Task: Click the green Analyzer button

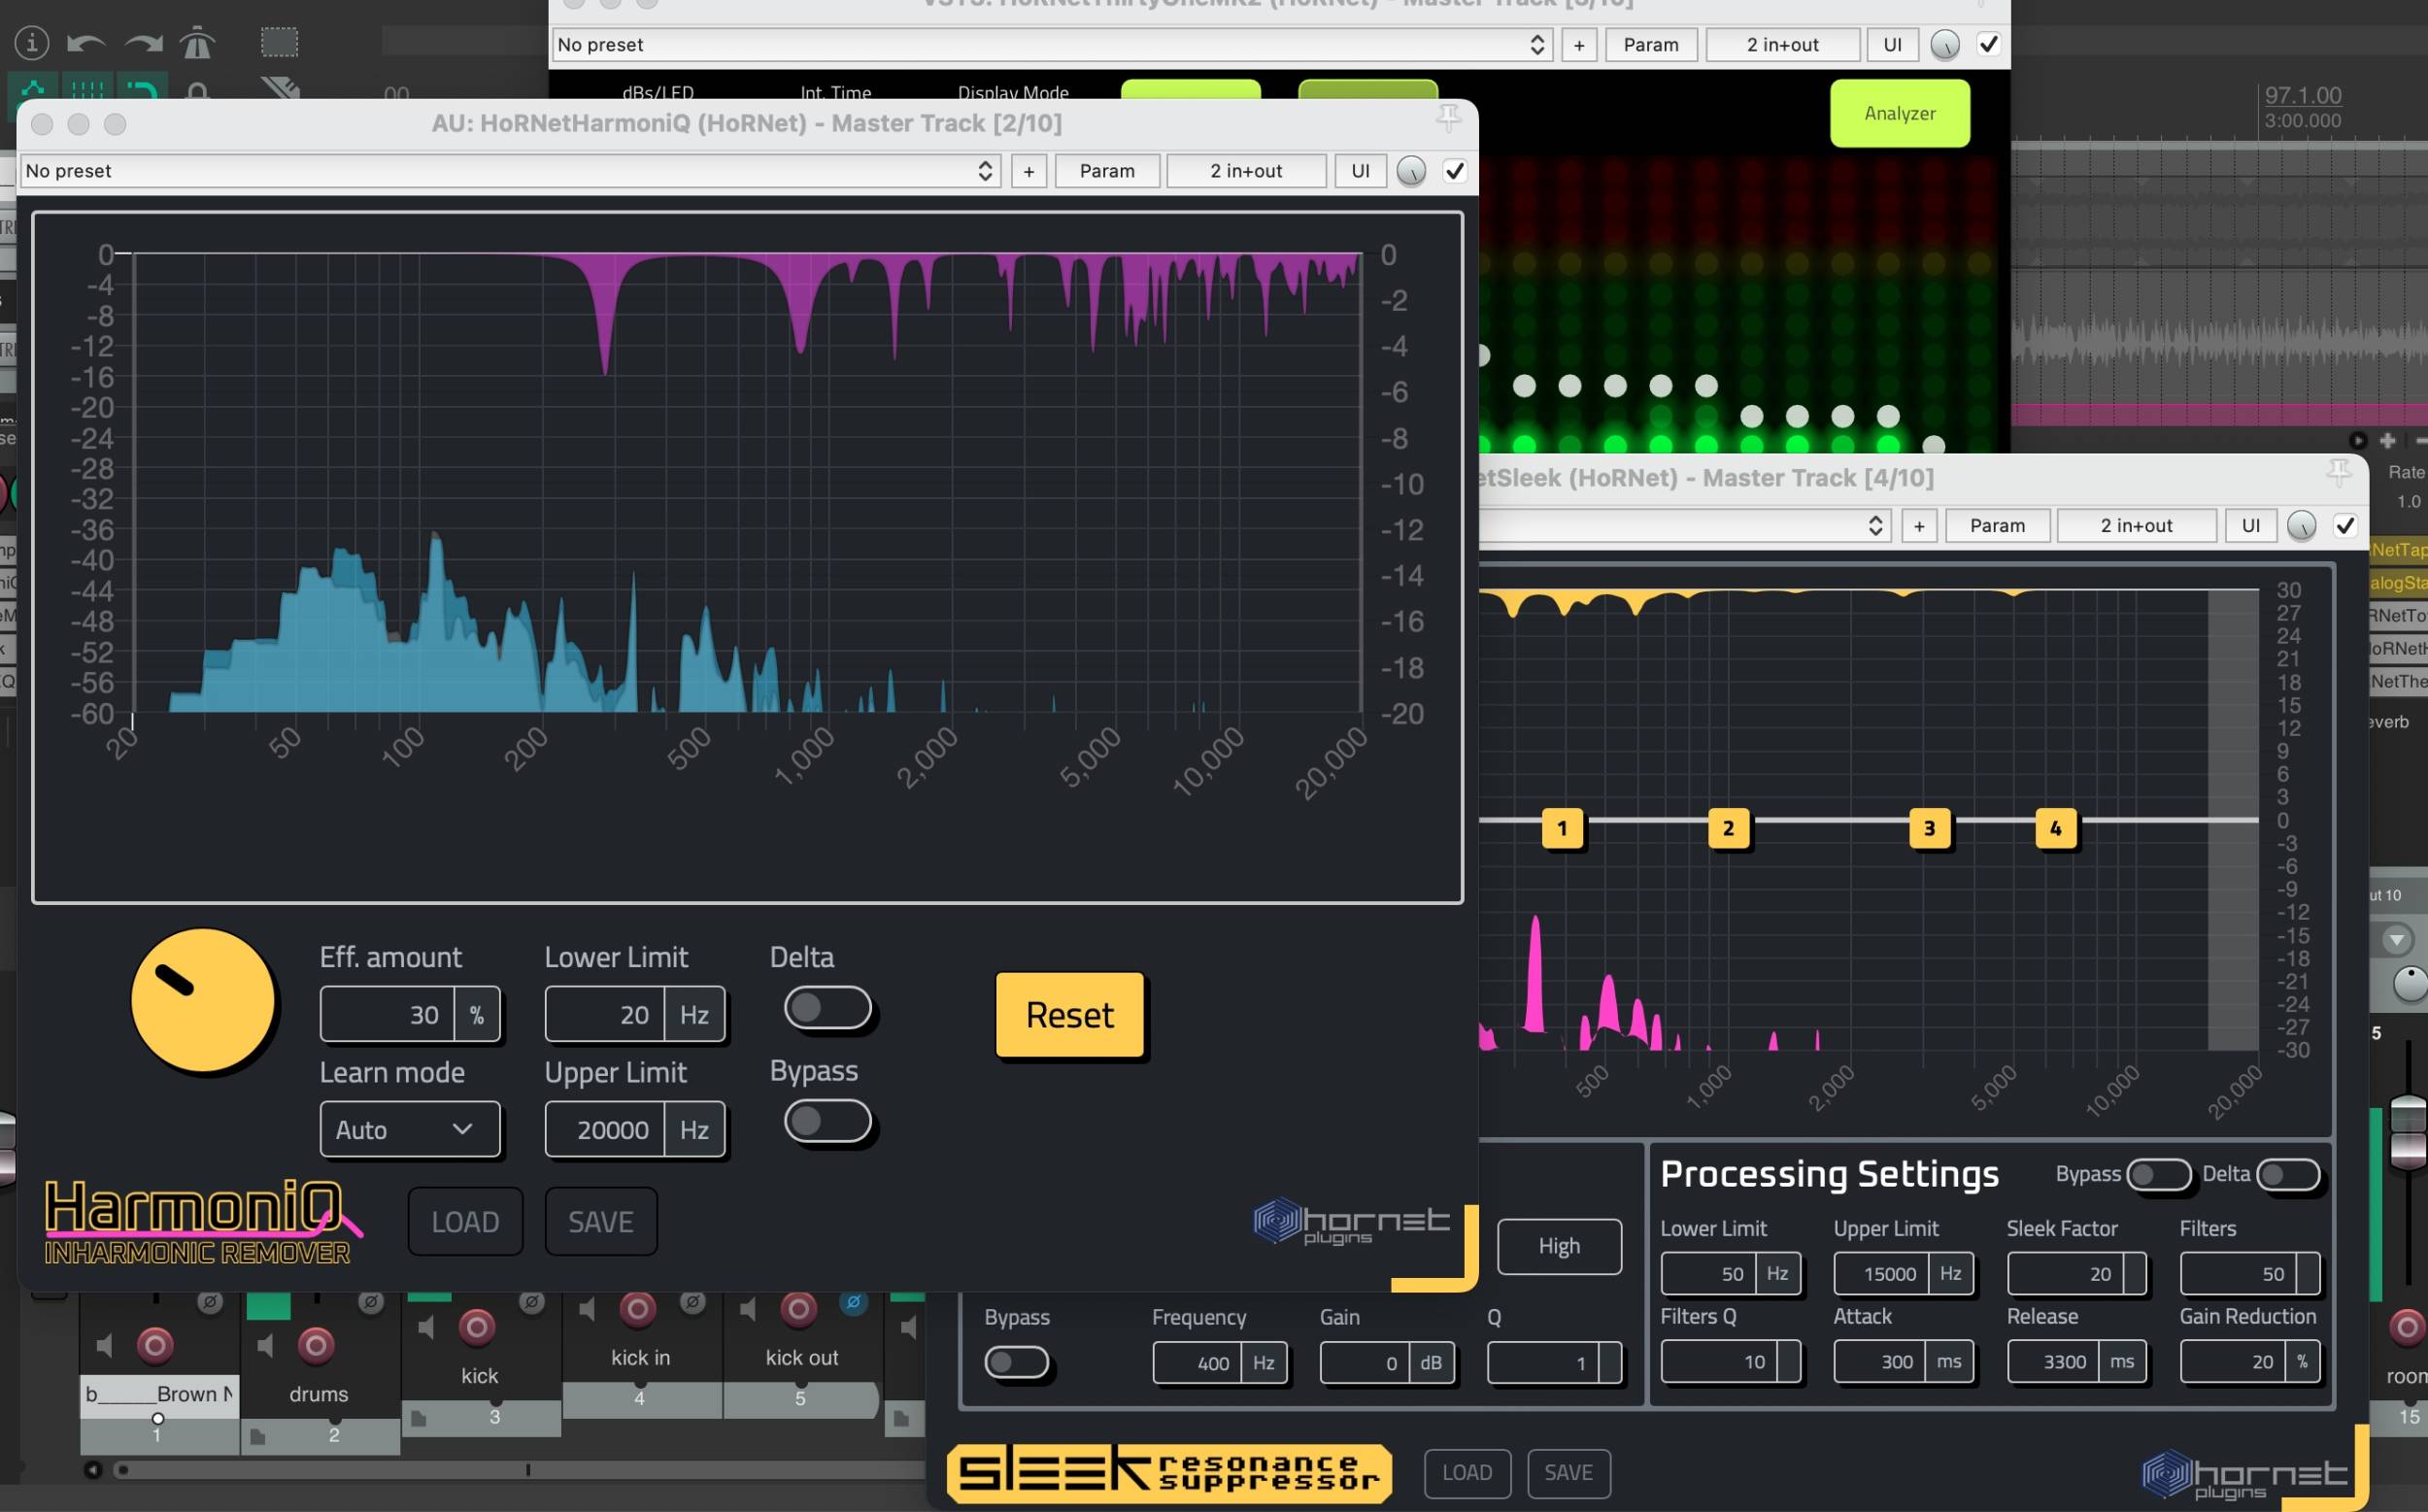Action: (1899, 114)
